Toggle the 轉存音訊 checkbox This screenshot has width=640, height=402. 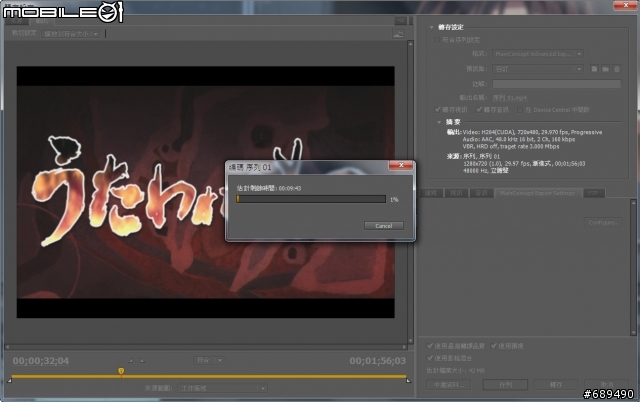pos(479,109)
